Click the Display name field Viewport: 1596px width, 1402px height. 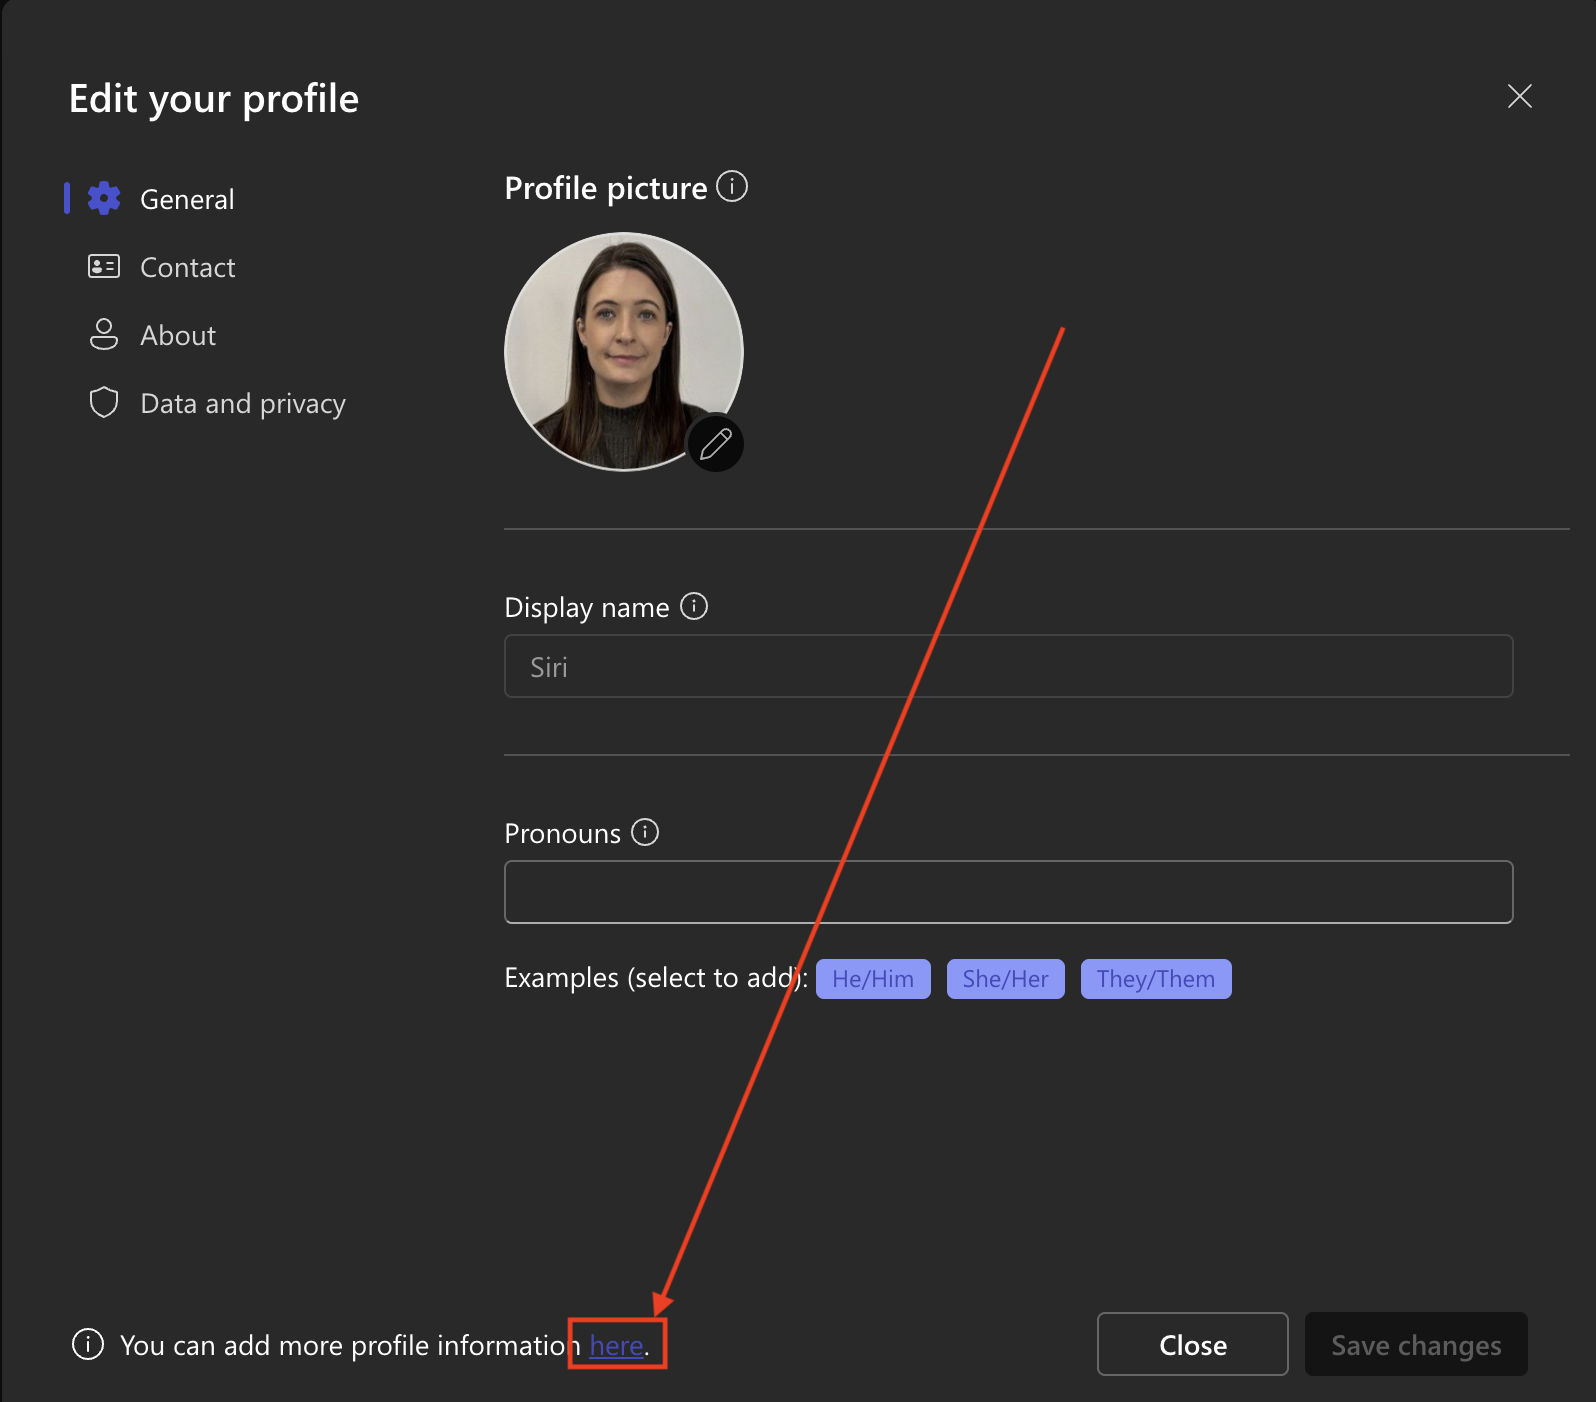click(1008, 666)
